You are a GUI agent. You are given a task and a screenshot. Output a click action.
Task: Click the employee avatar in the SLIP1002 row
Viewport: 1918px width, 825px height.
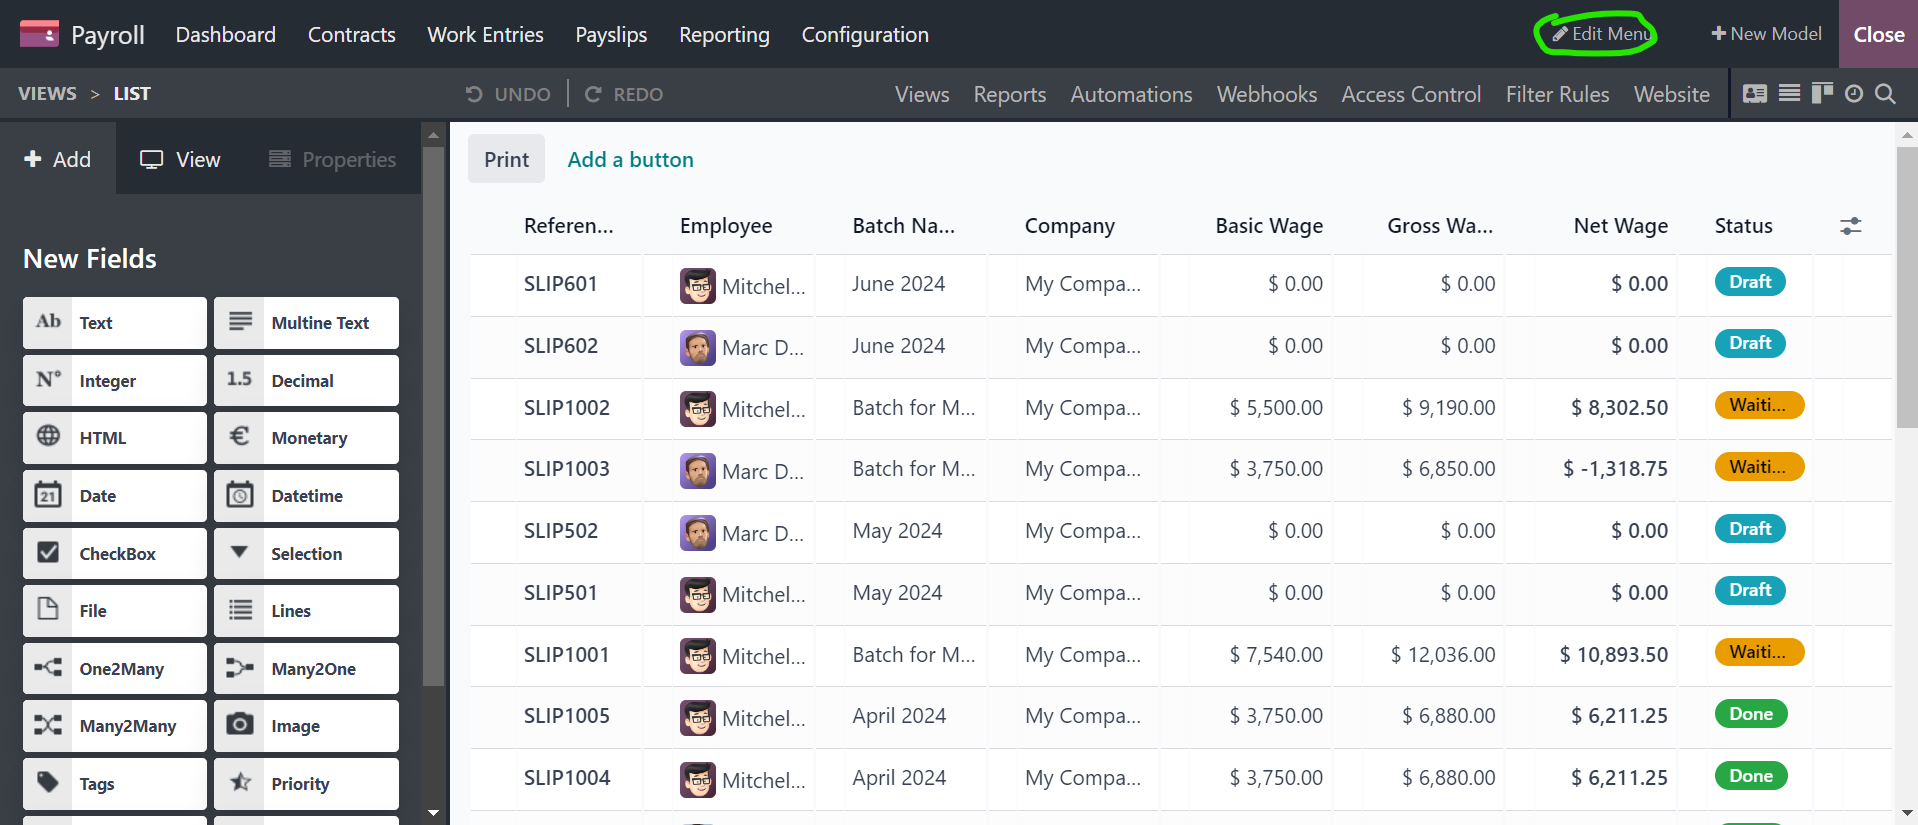point(698,409)
